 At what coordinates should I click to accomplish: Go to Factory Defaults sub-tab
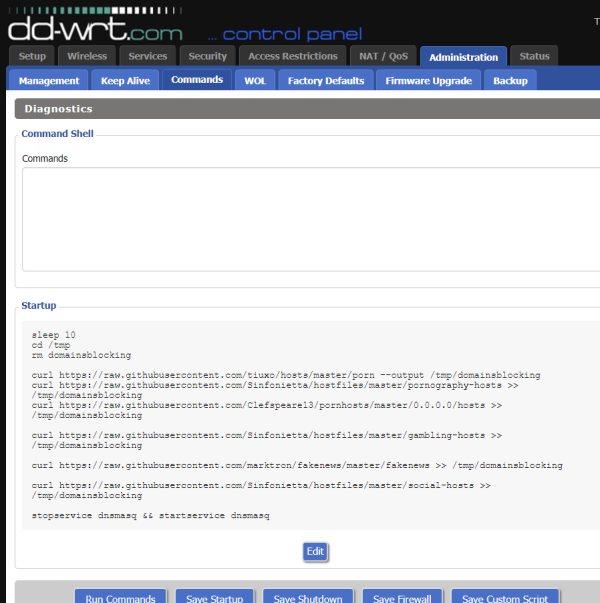(x=326, y=80)
